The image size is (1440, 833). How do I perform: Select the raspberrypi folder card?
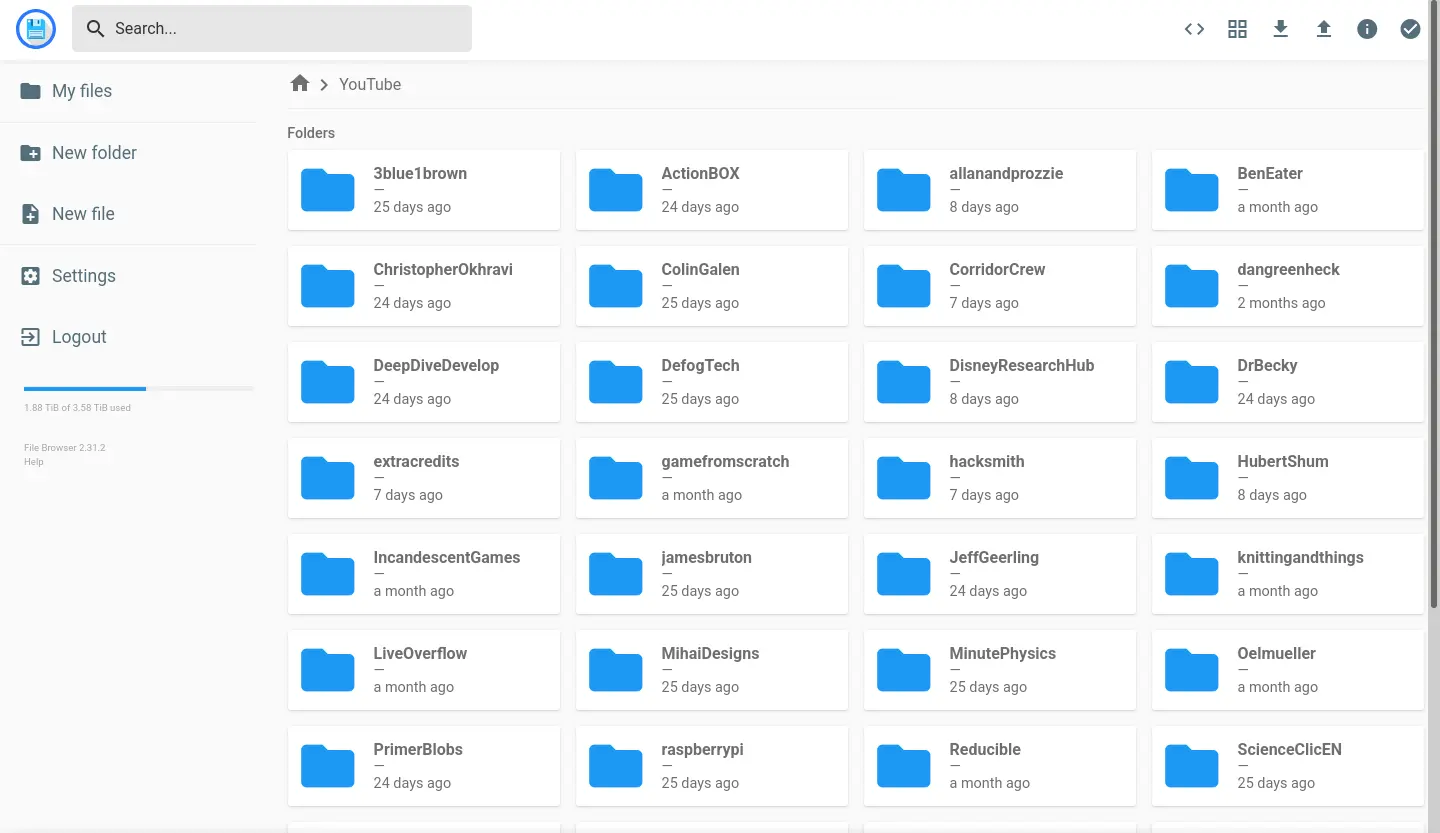[x=712, y=766]
